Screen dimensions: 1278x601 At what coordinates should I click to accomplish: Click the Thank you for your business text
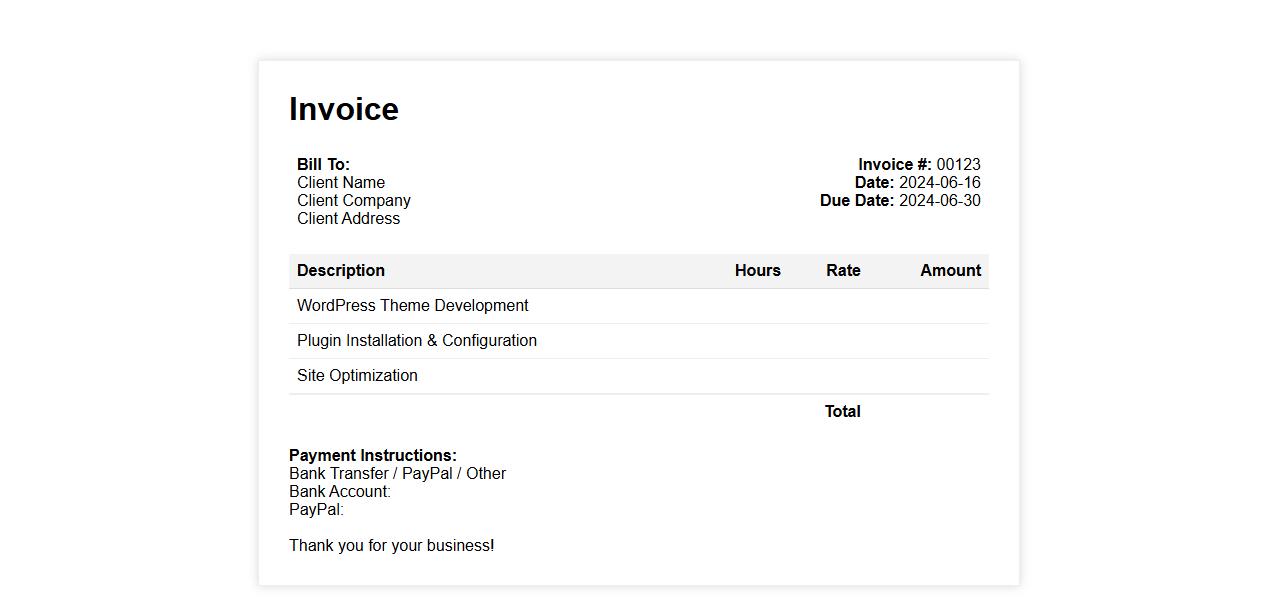392,545
